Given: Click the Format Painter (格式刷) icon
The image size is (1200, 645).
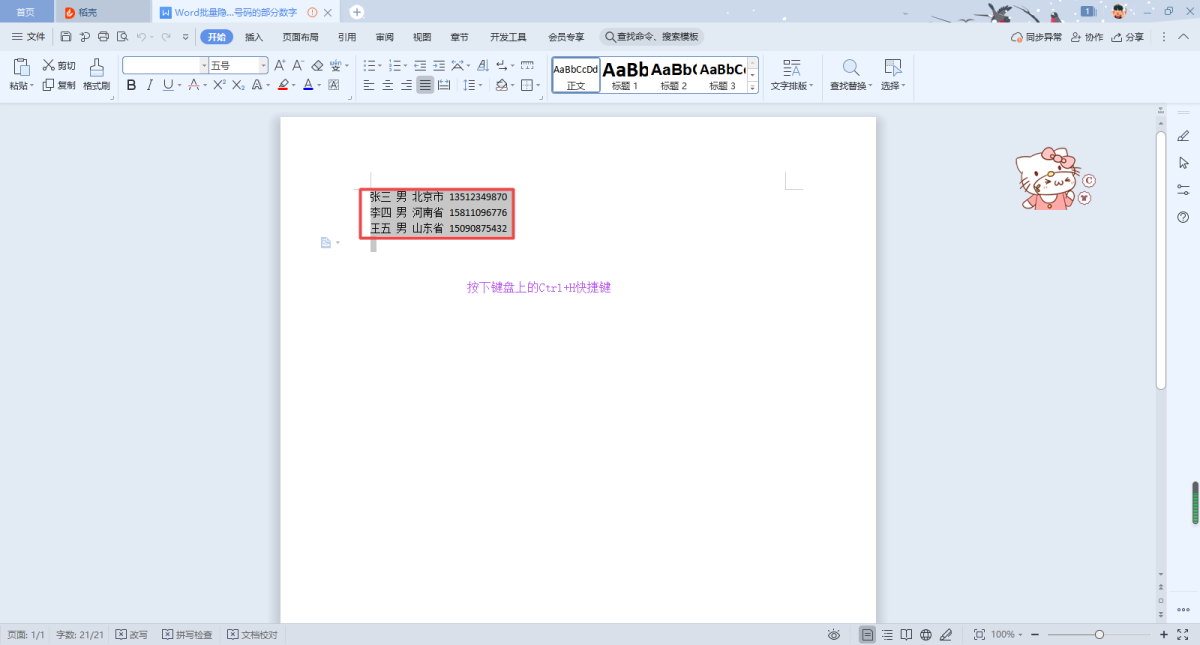Looking at the screenshot, I should (x=96, y=68).
